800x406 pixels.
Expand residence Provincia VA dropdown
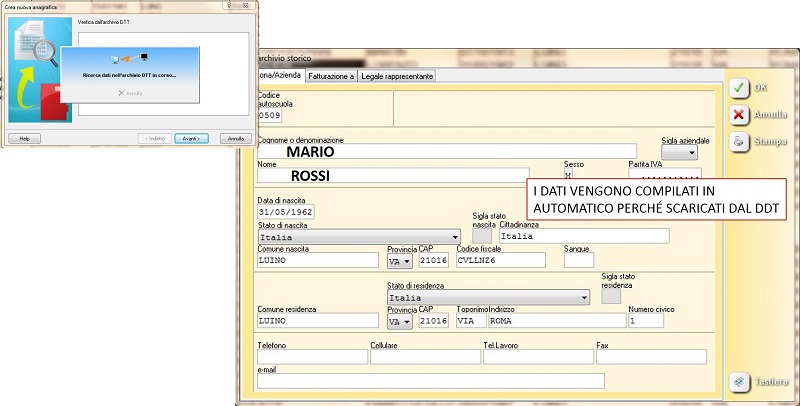coord(407,322)
